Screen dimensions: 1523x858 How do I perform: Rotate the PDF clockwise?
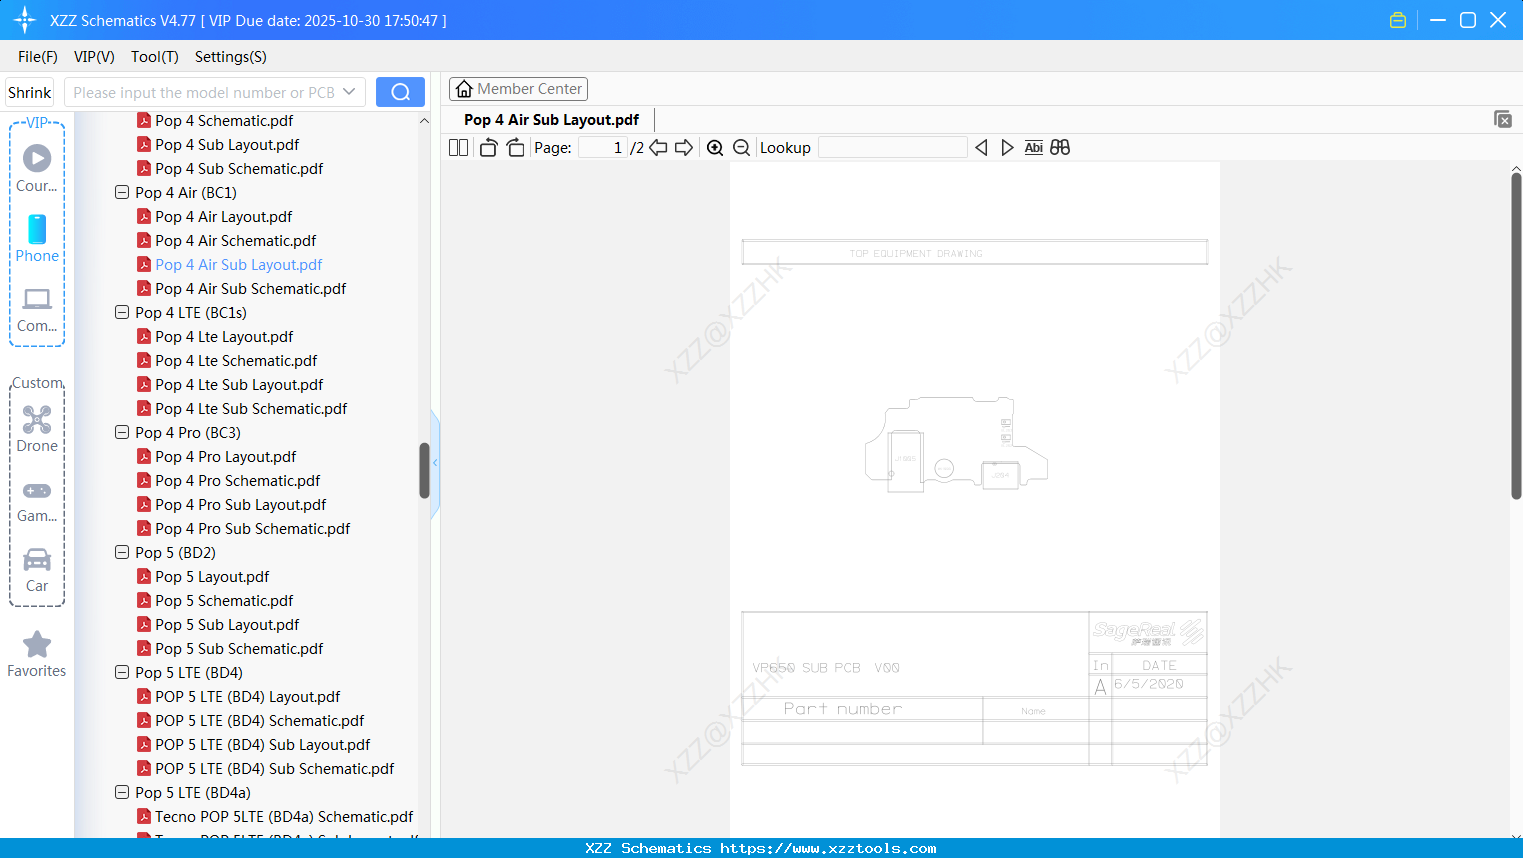pyautogui.click(x=514, y=147)
